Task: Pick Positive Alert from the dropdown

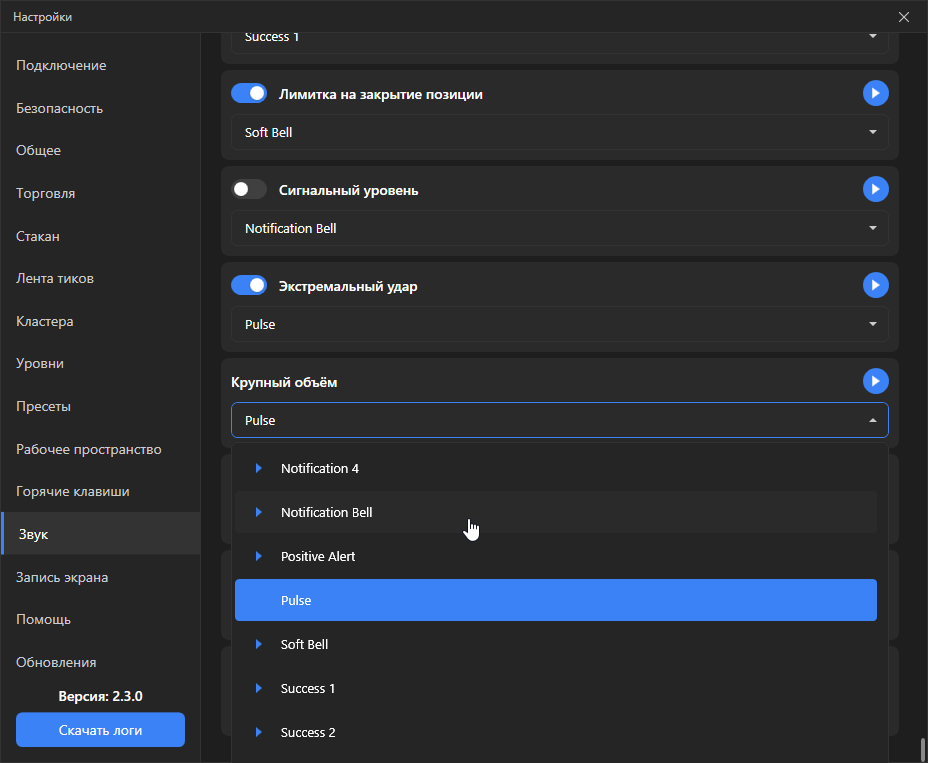Action: [556, 556]
